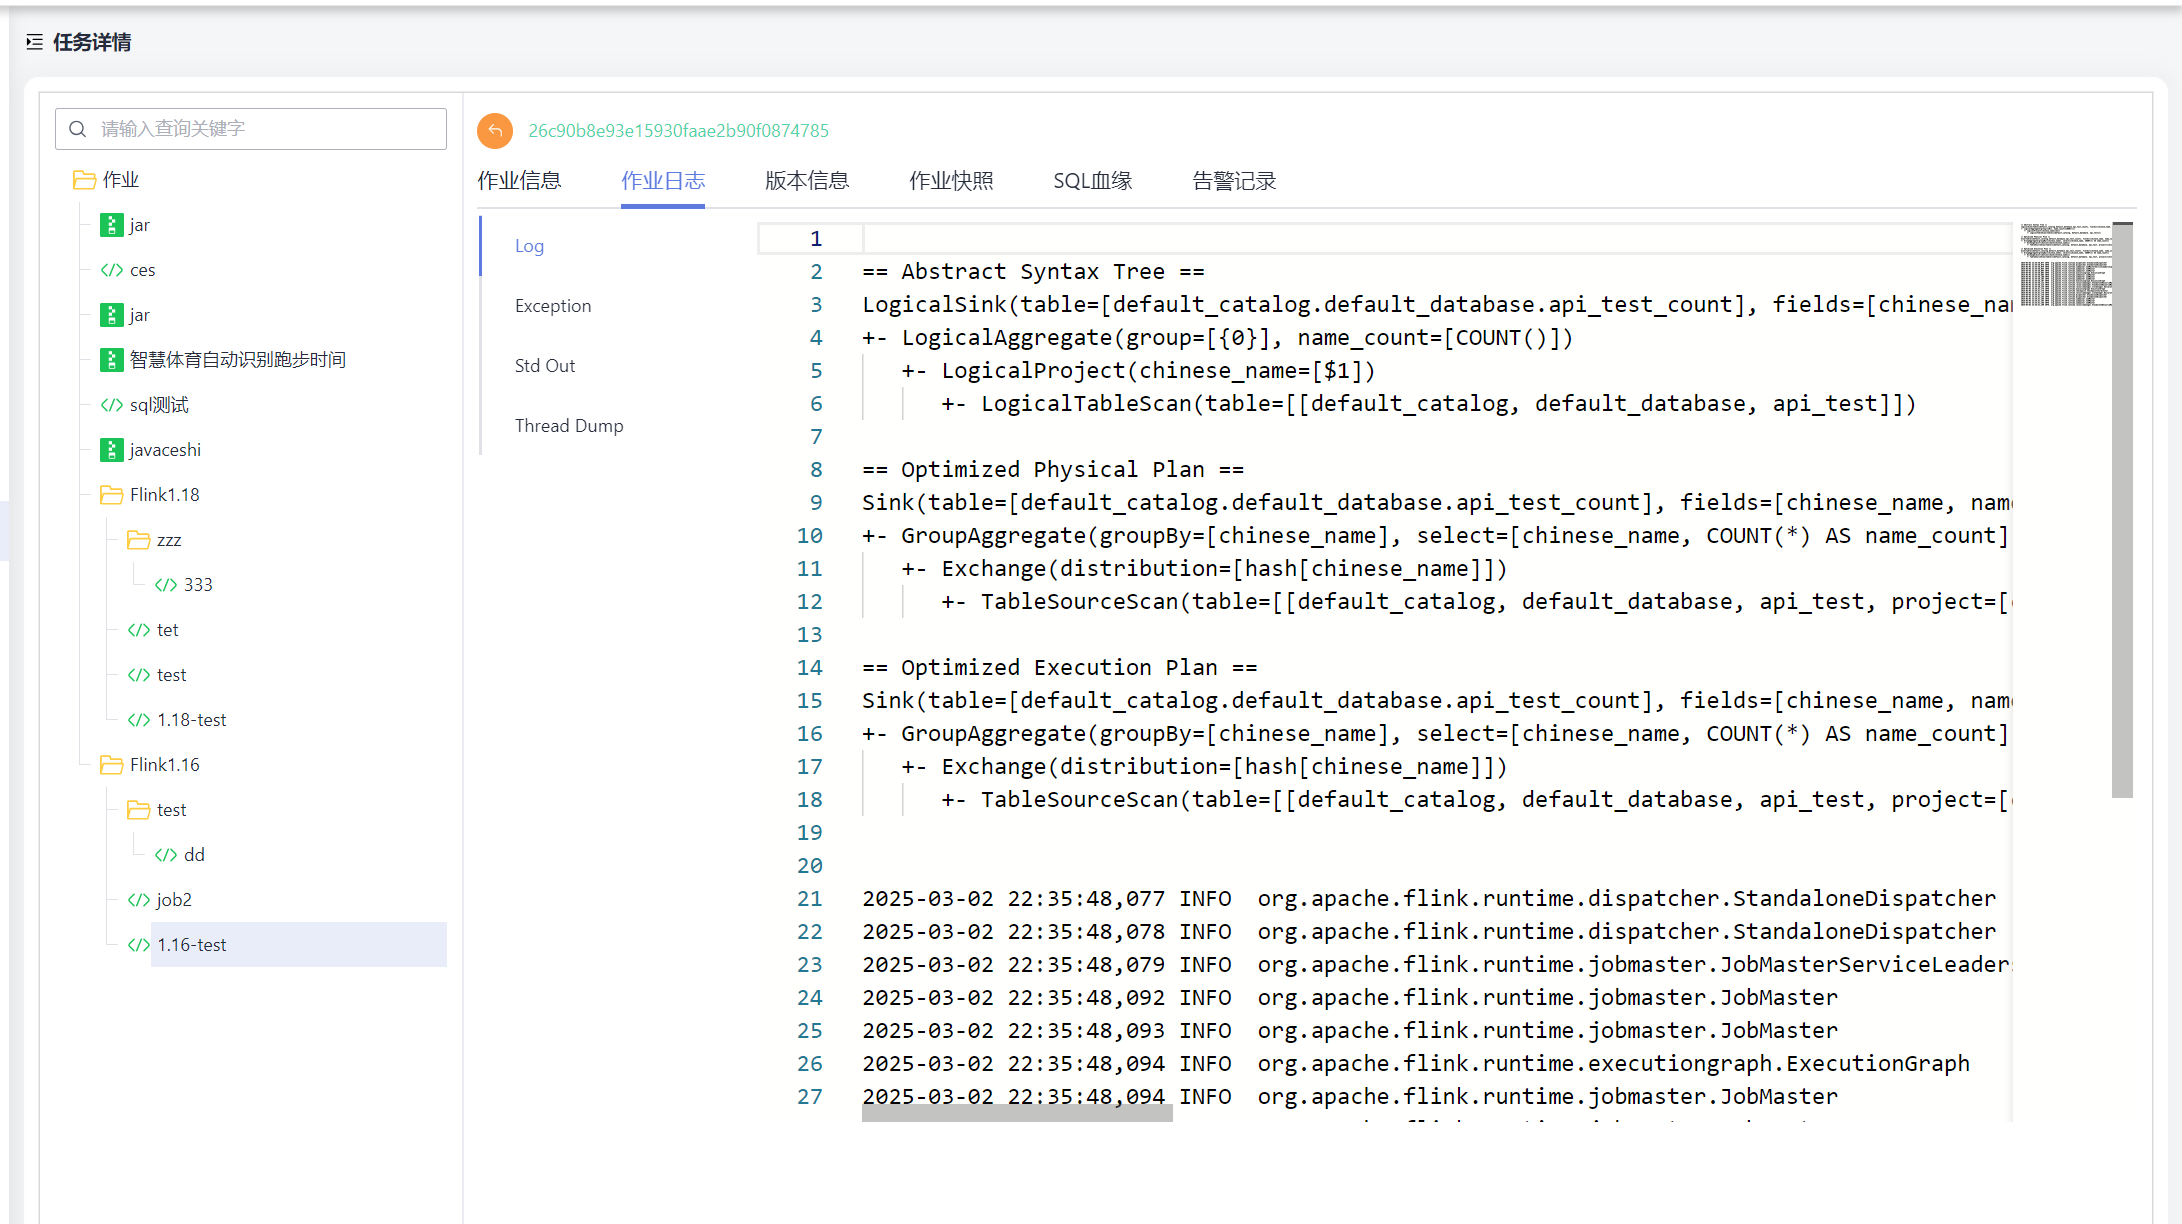The image size is (2182, 1224).
Task: Click the orange back arrow button
Action: (495, 130)
